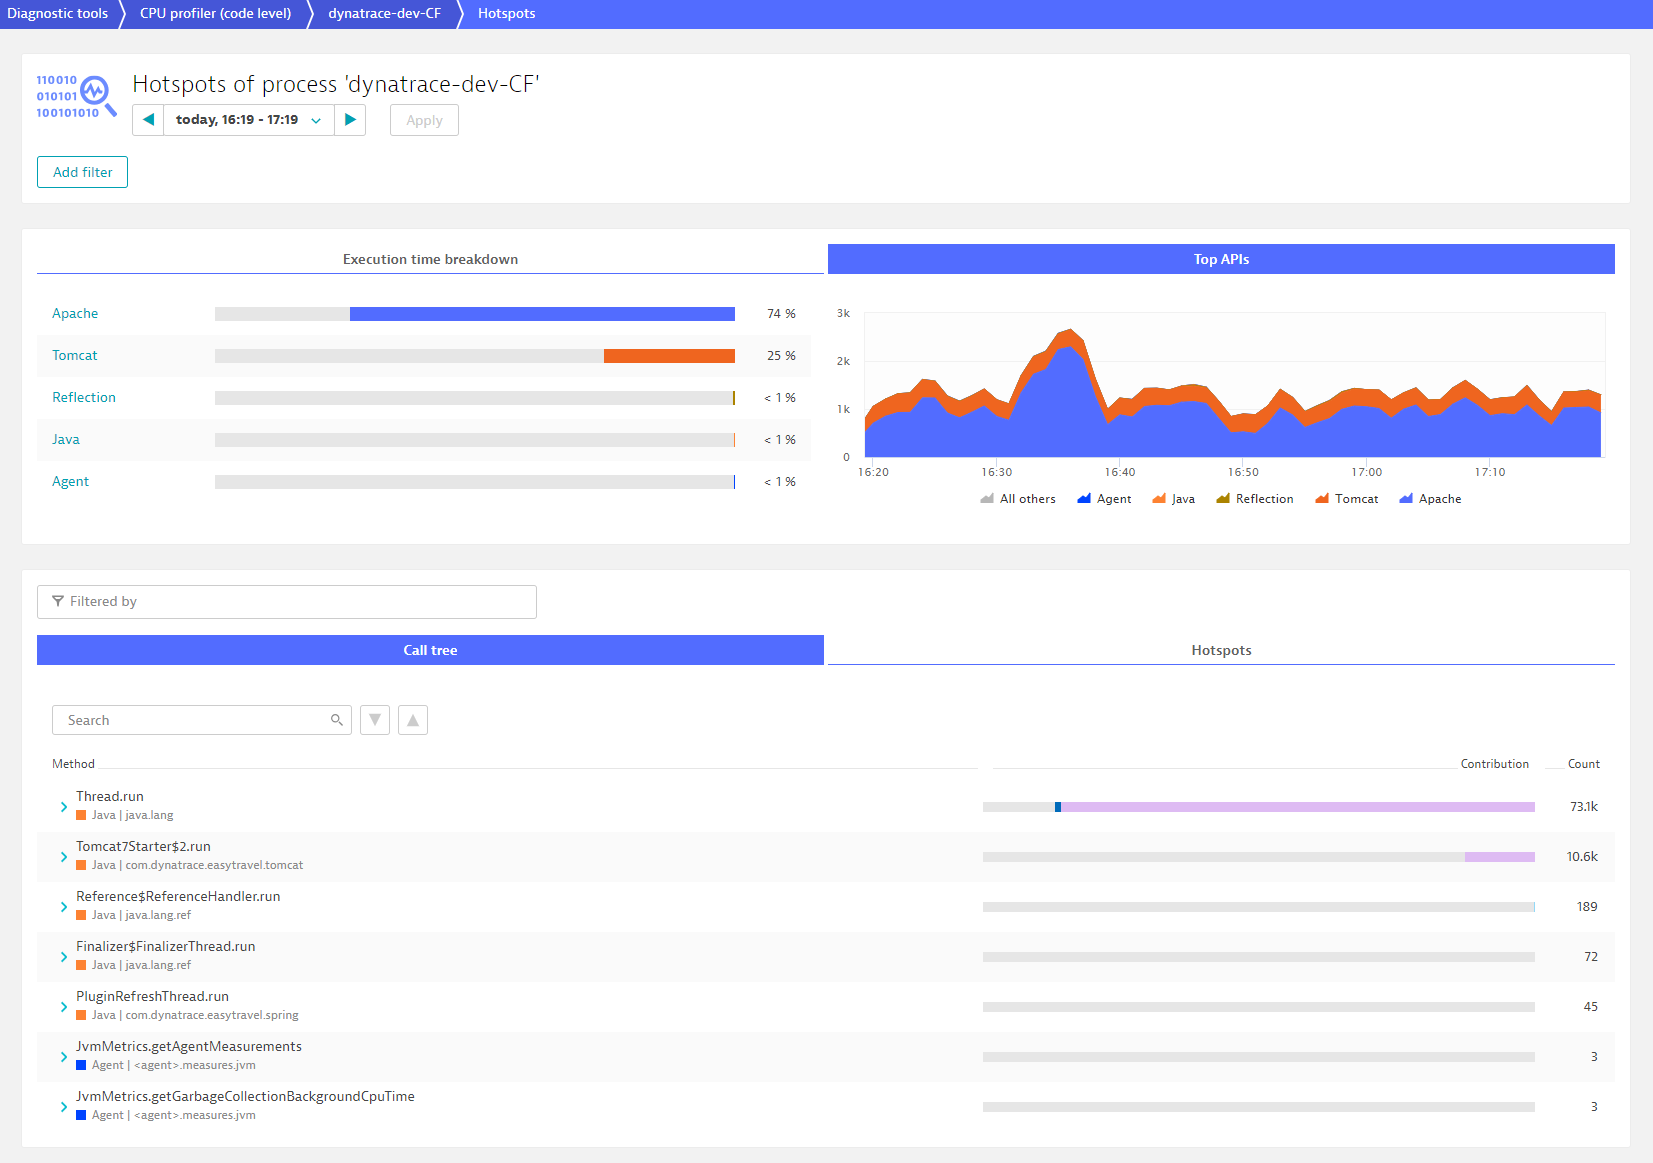Viewport: 1653px width, 1163px height.
Task: Click the Method column header
Action: point(73,764)
